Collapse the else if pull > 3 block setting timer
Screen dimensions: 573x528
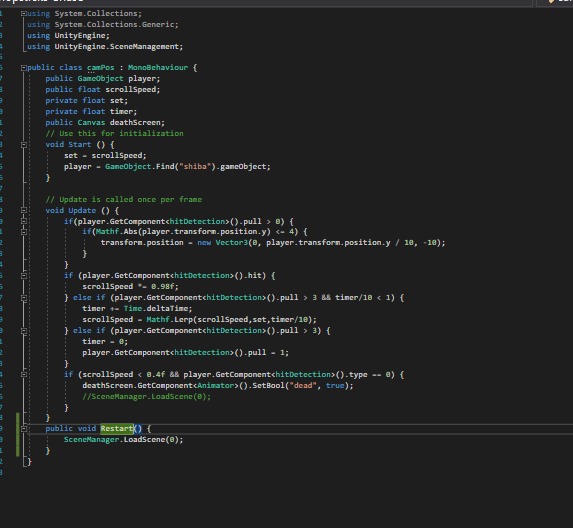pos(24,331)
